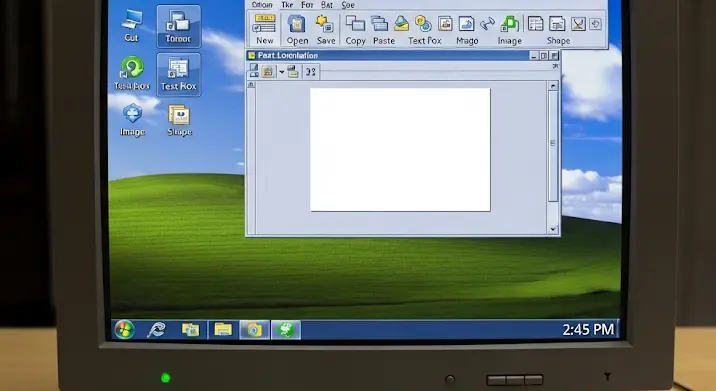Select the Image desktop icon
The image size is (716, 391).
coord(132,120)
